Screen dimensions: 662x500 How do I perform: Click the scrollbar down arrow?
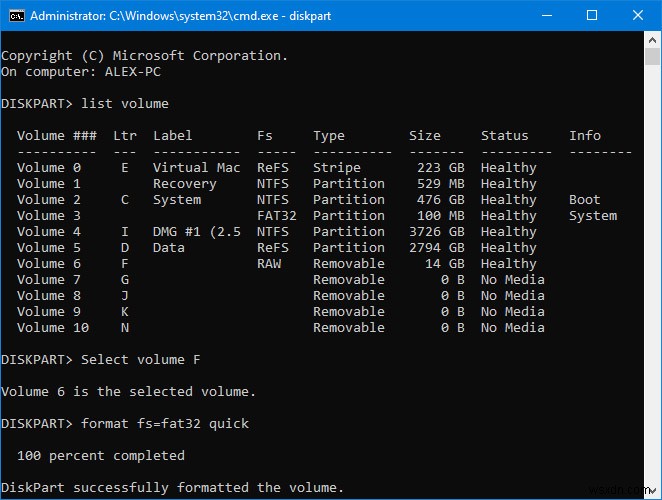653,490
